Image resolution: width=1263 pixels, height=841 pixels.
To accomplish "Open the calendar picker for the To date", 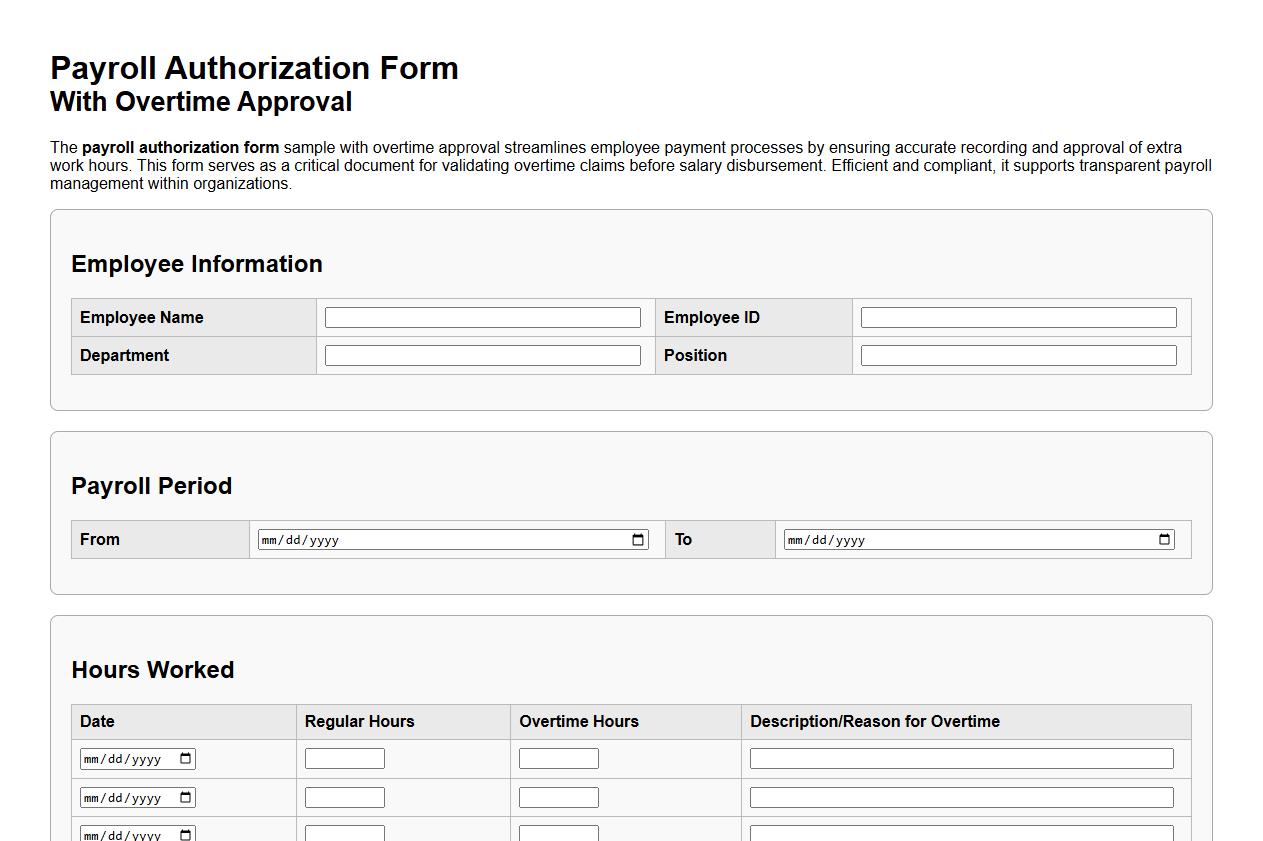I will (x=1163, y=539).
